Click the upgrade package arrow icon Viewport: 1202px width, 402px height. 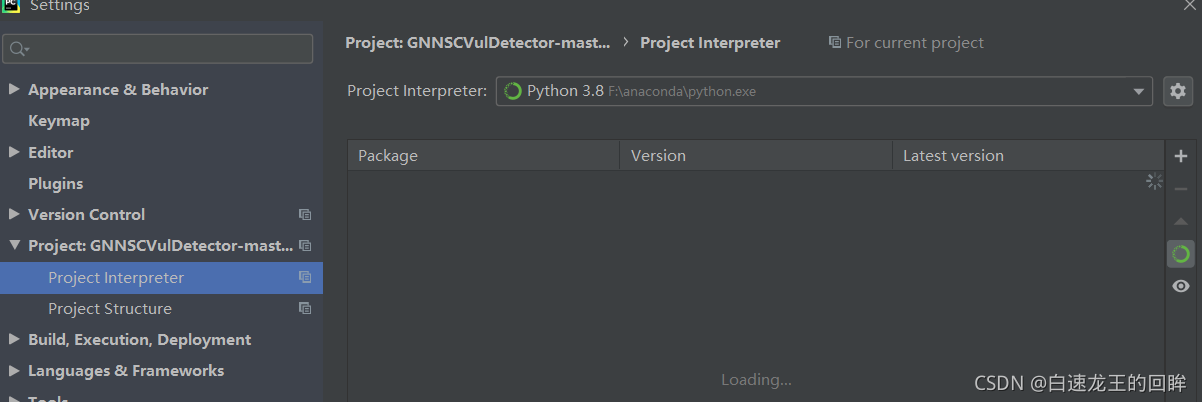point(1181,221)
